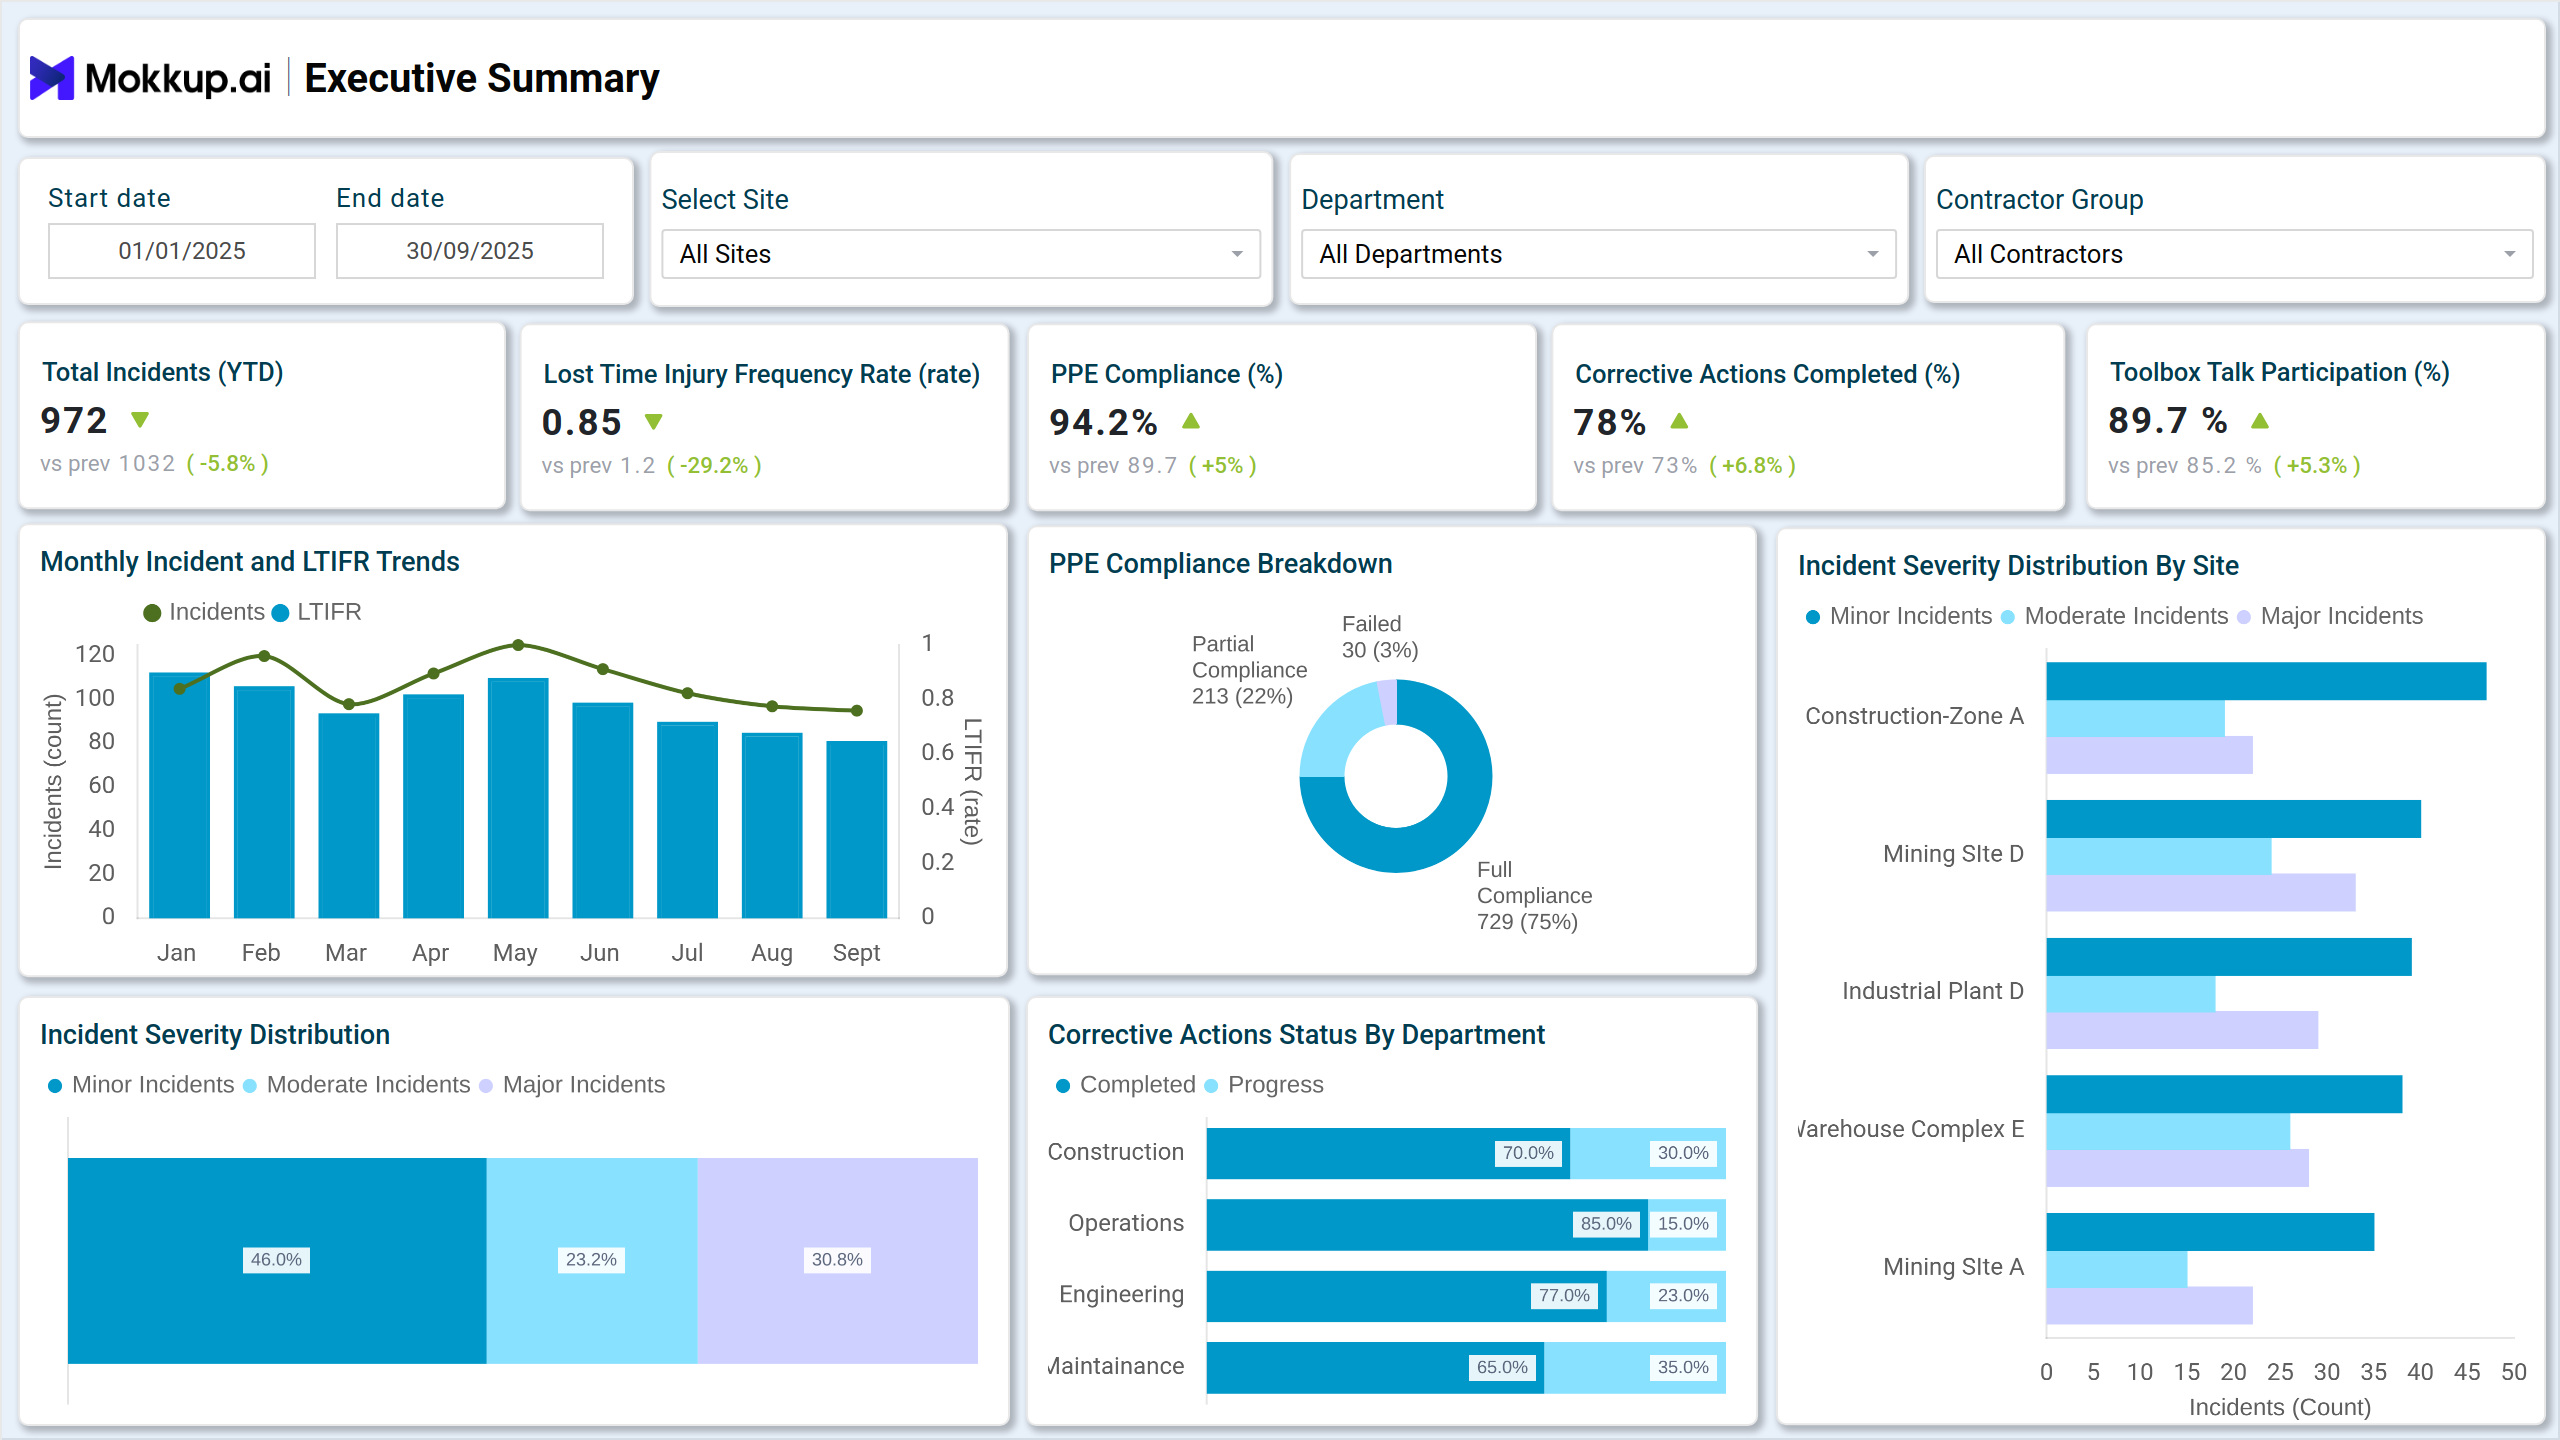Edit the End date field 30/09/2025
Viewport: 2560px width, 1440px height.
tap(470, 251)
